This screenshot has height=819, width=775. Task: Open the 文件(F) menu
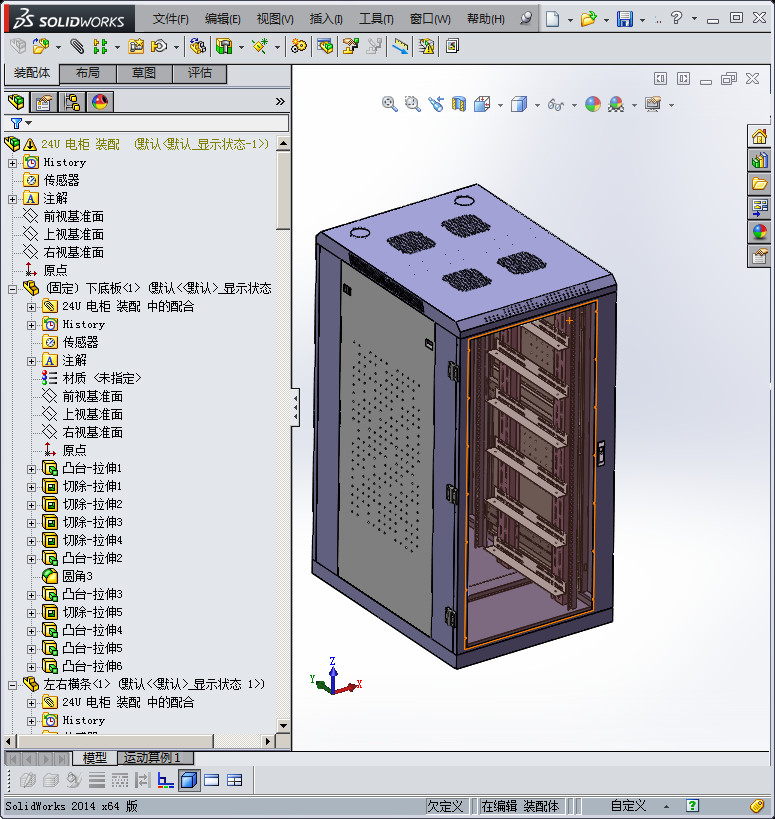tap(171, 19)
